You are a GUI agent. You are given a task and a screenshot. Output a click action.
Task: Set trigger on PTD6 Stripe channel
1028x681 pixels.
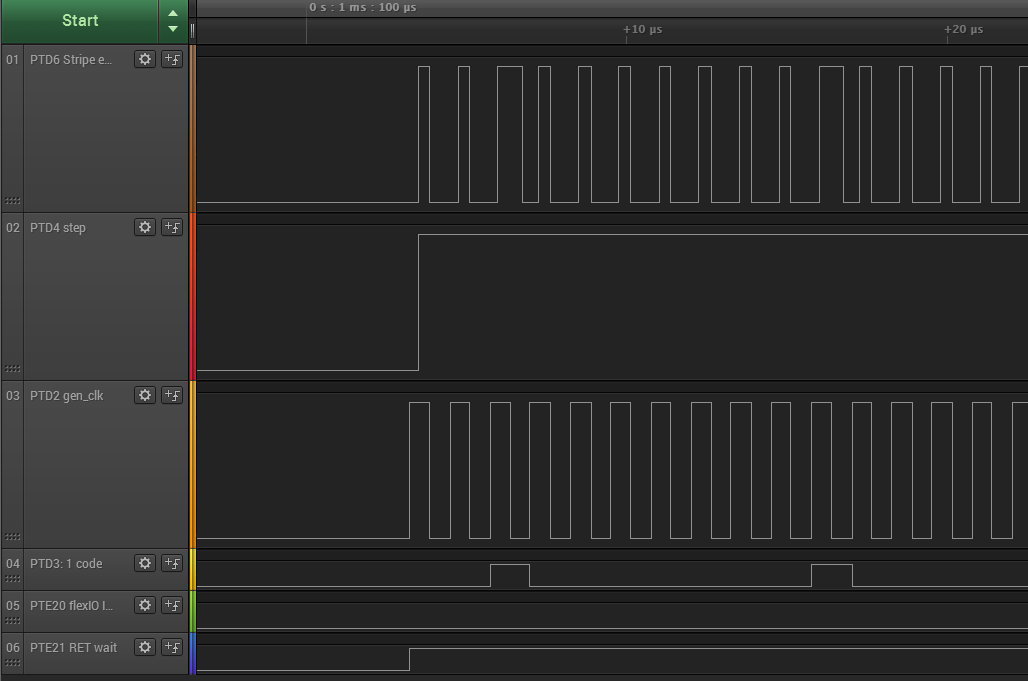pyautogui.click(x=172, y=59)
